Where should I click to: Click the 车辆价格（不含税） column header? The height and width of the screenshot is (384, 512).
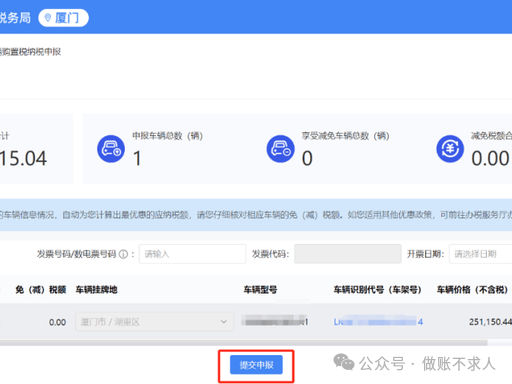[x=472, y=290]
